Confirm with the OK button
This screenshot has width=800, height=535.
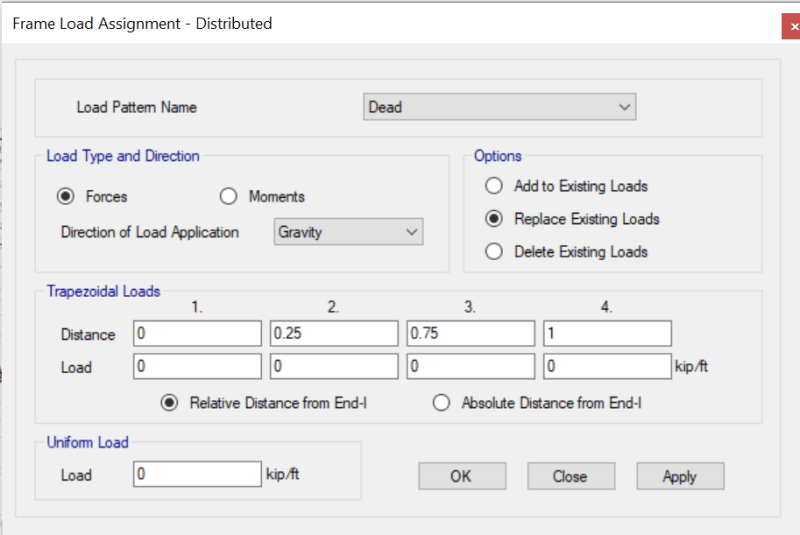[462, 476]
